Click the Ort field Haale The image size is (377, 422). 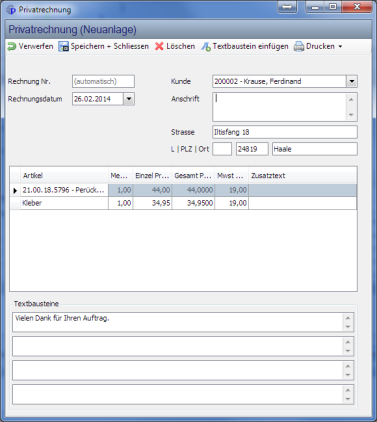(x=315, y=149)
